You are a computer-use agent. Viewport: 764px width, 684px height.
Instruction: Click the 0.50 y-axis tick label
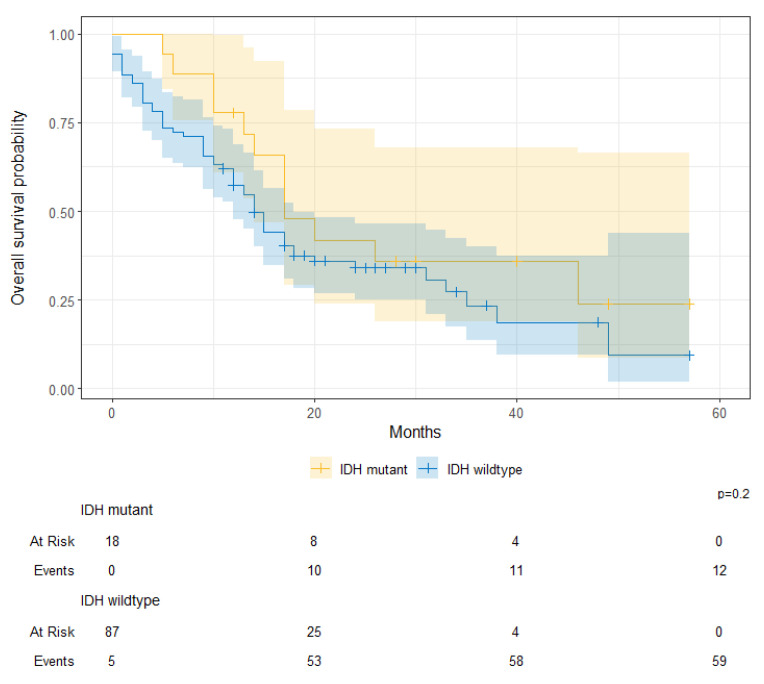[x=62, y=212]
